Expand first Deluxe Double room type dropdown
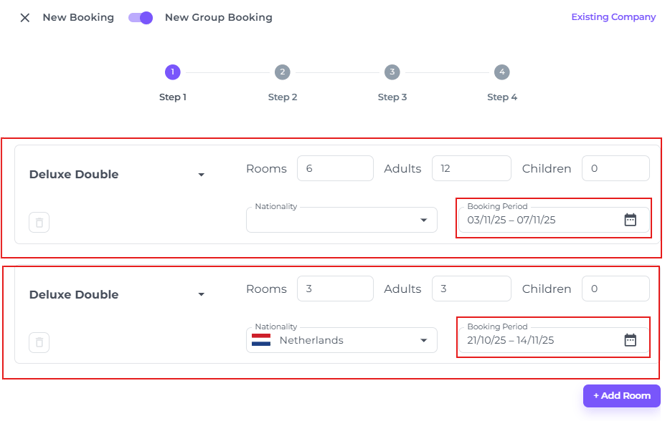The image size is (670, 421). [x=201, y=175]
